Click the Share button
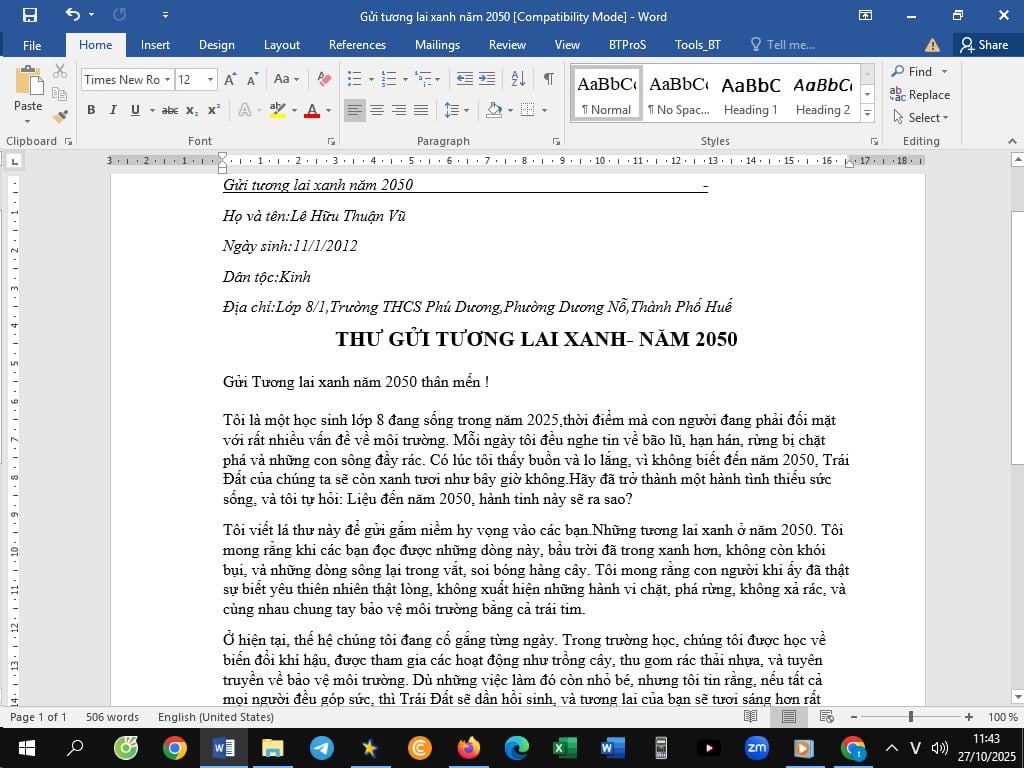This screenshot has height=768, width=1024. point(984,45)
